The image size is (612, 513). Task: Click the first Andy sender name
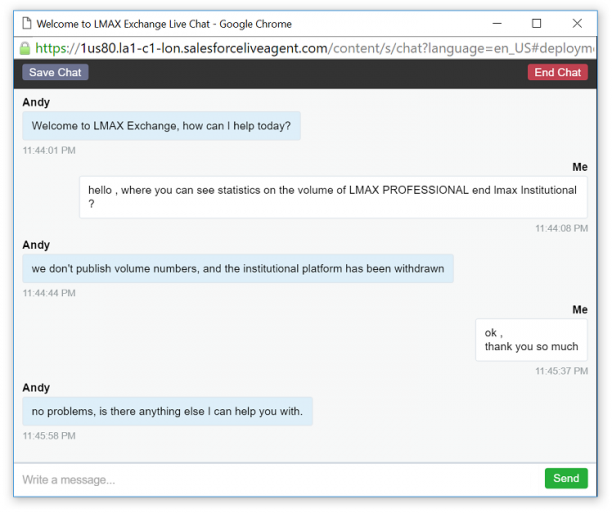(x=36, y=102)
